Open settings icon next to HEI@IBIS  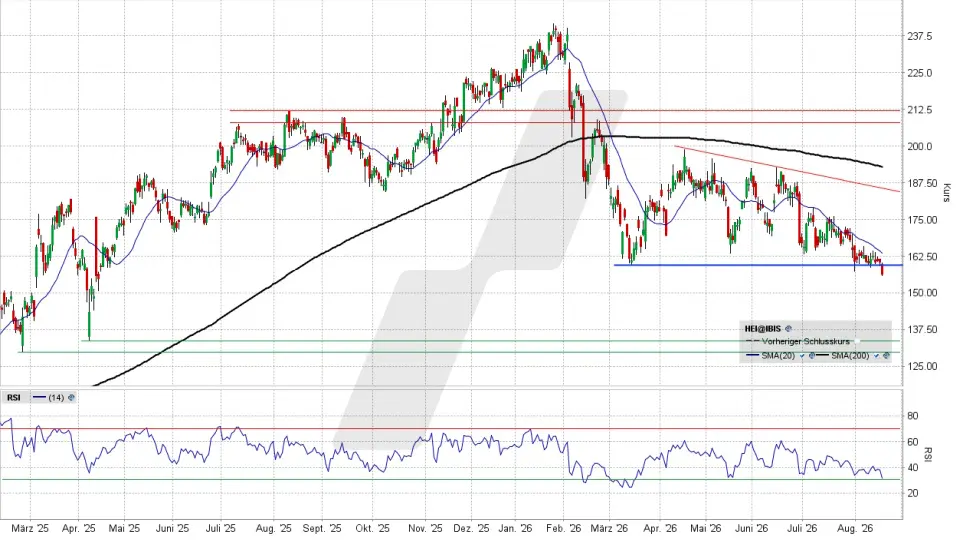click(789, 329)
